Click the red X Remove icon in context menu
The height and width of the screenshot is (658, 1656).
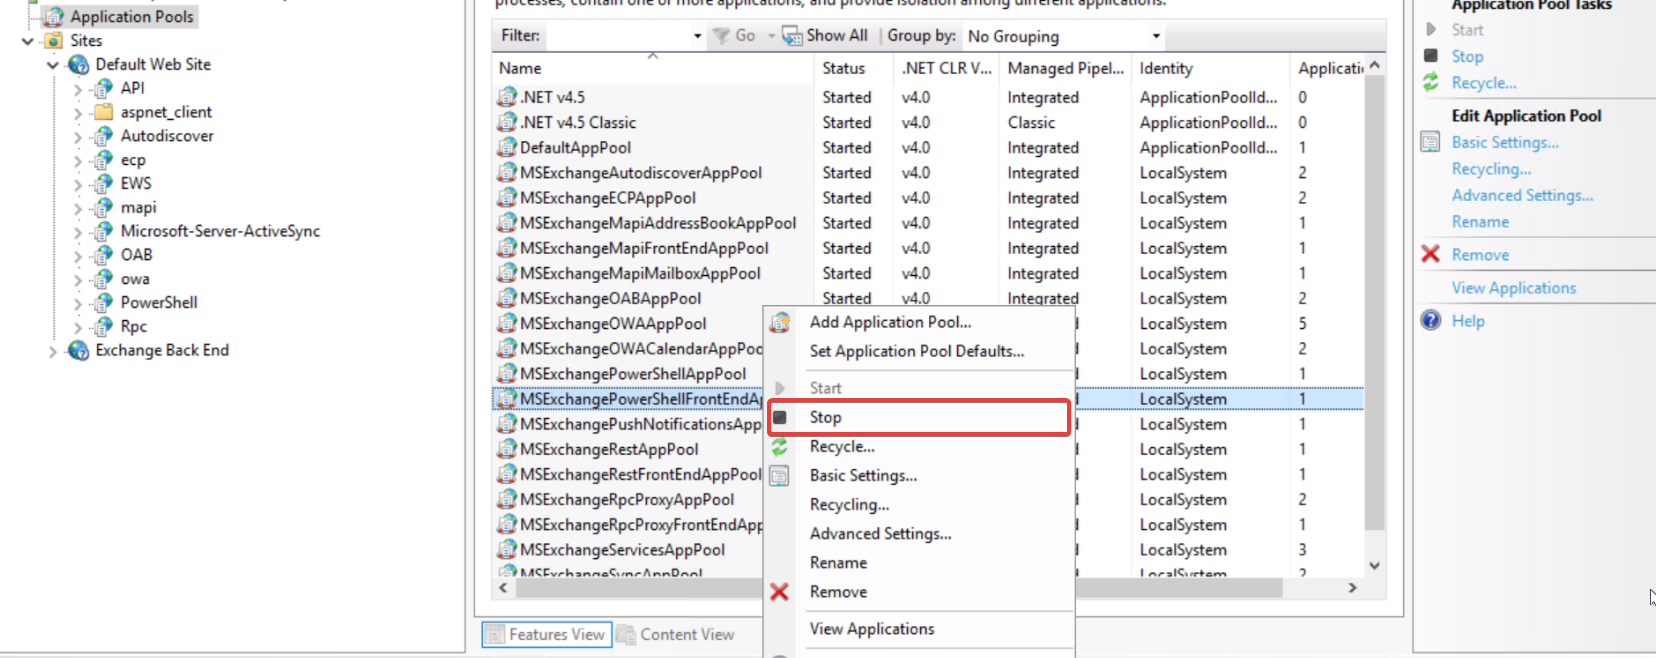pos(780,592)
